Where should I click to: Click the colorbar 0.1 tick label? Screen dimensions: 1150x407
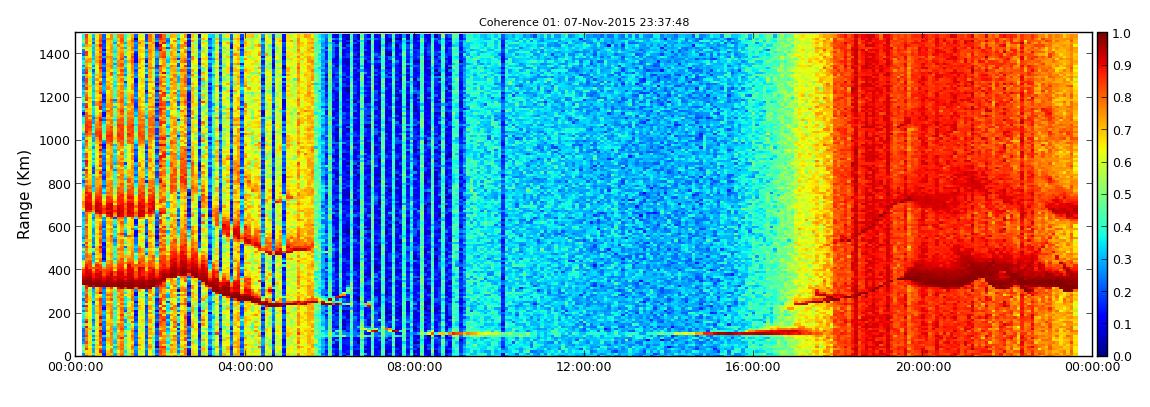coord(1121,324)
